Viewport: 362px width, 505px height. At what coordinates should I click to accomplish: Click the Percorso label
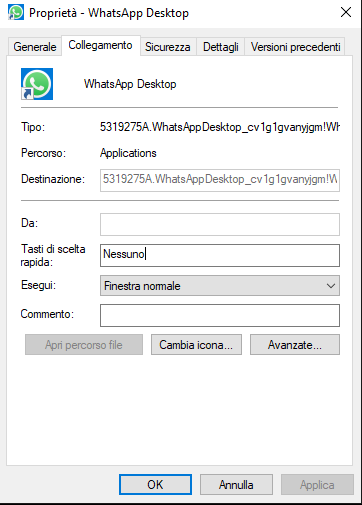[x=43, y=153]
